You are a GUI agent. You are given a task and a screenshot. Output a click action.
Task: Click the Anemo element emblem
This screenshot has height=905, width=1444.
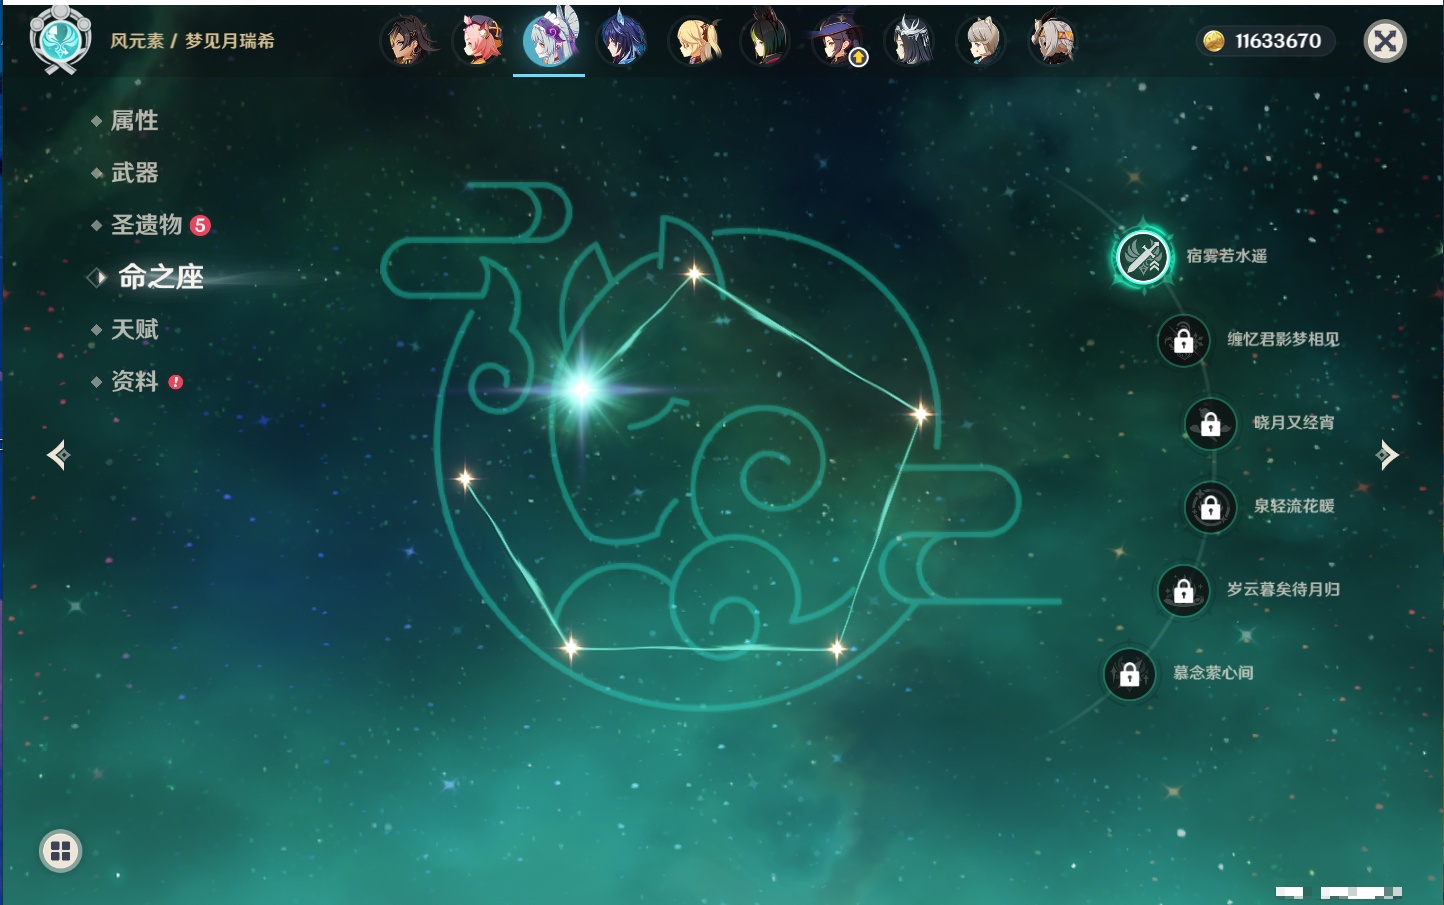[x=61, y=40]
